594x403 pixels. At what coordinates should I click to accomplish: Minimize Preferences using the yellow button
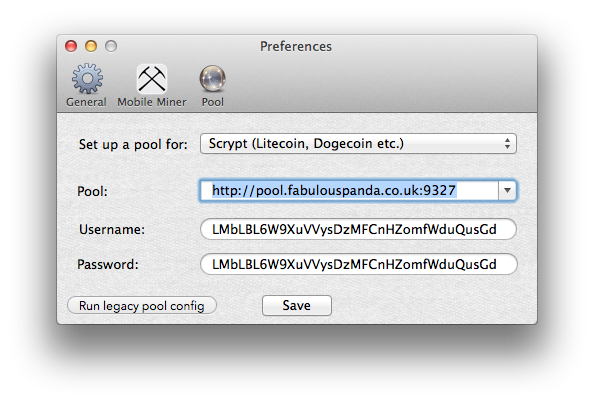point(91,46)
